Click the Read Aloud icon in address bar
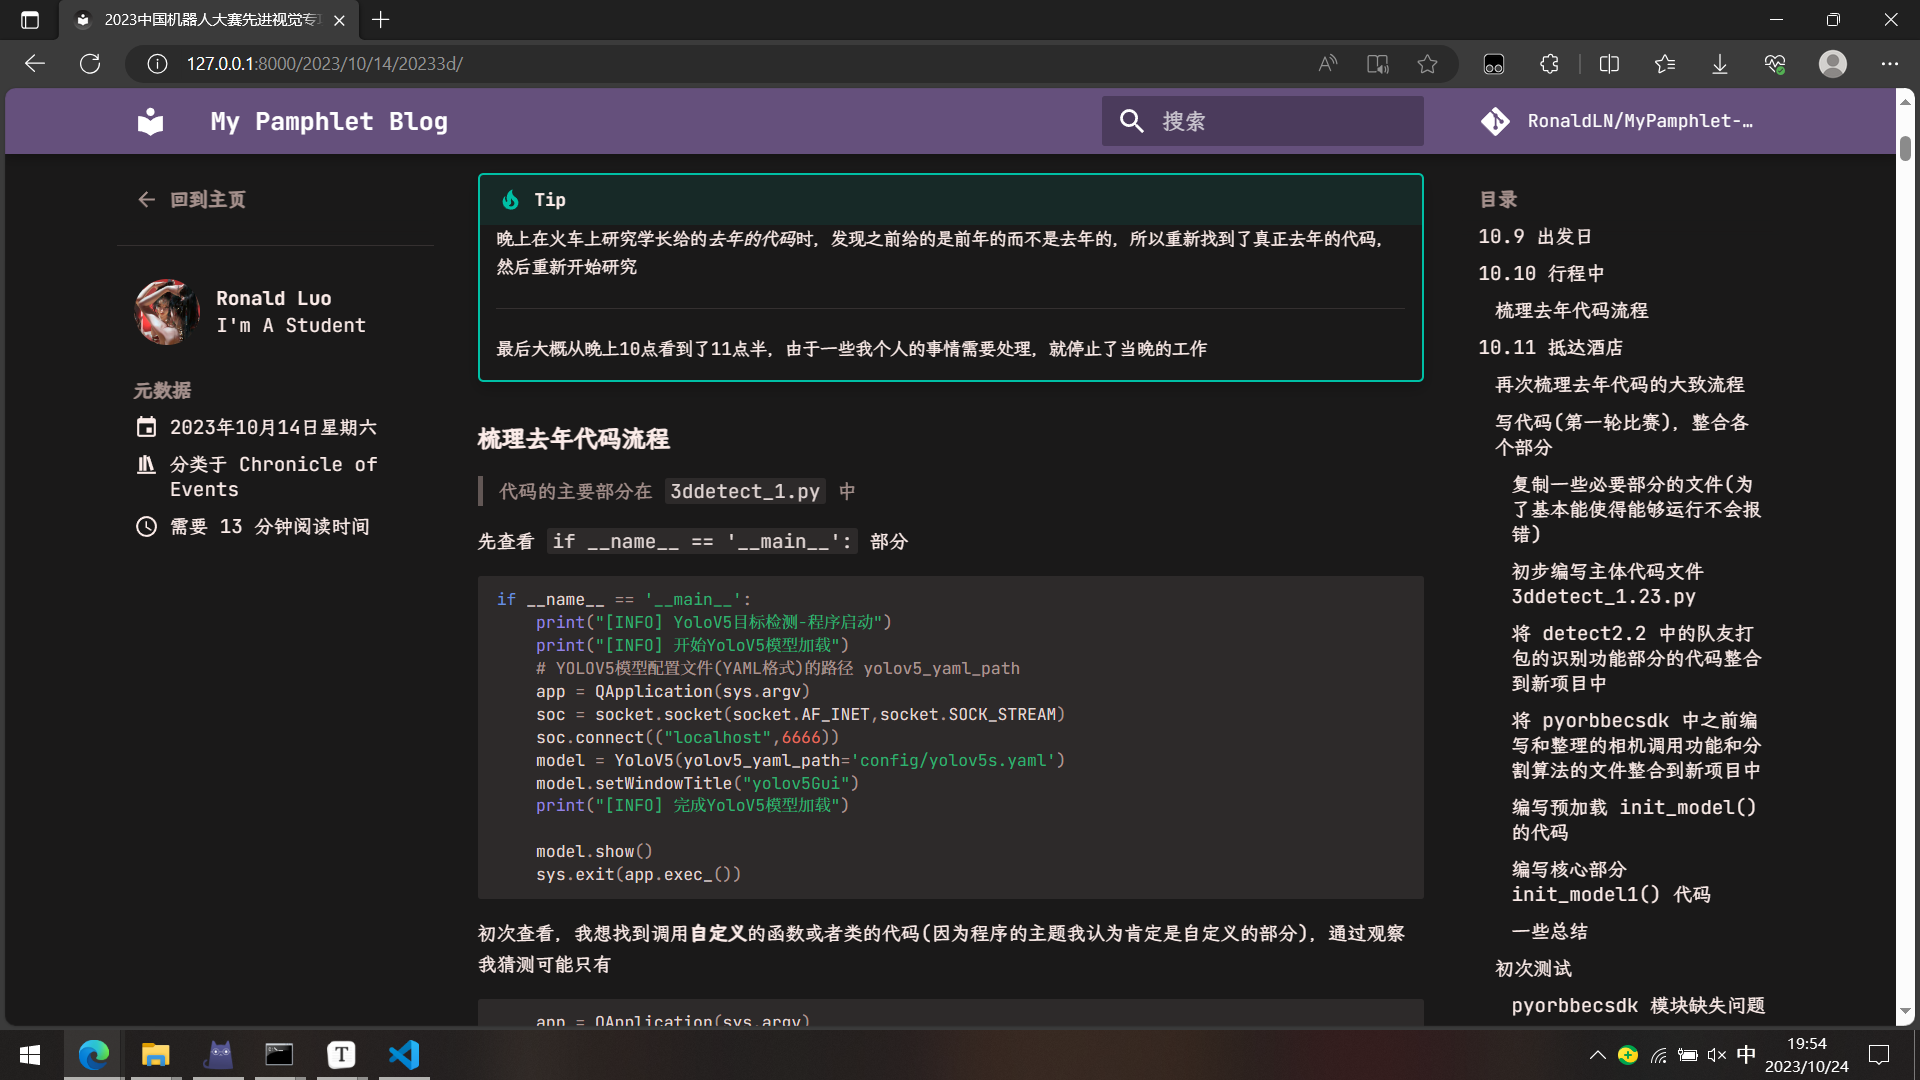1920x1080 pixels. [x=1327, y=64]
